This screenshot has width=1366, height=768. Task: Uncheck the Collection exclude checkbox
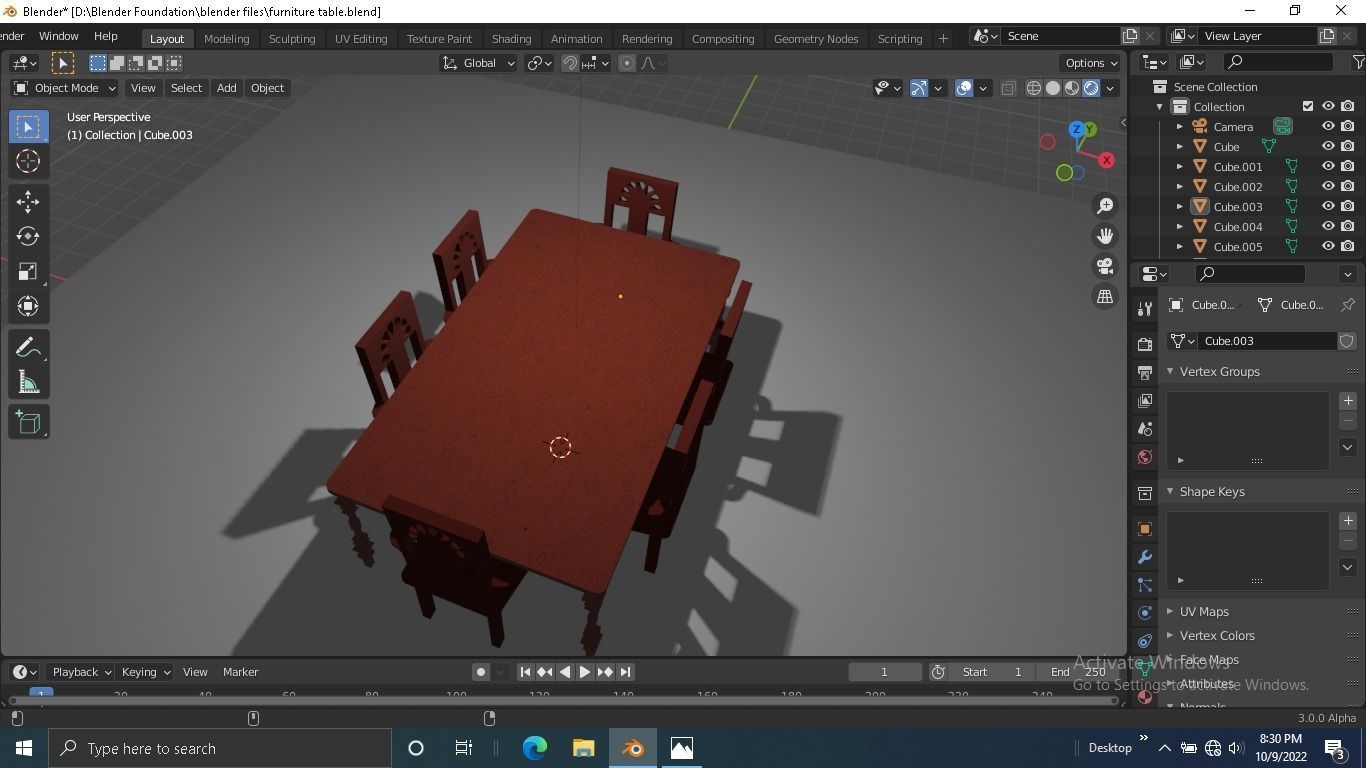pyautogui.click(x=1308, y=106)
